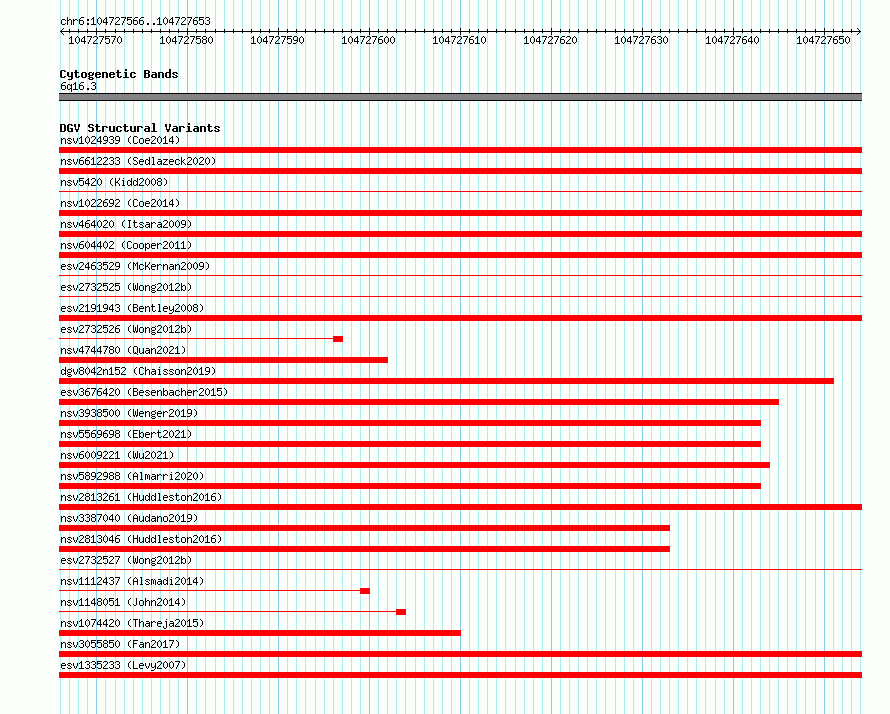
Task: Select nsv1148051 (John2014) label
Action: pos(123,602)
